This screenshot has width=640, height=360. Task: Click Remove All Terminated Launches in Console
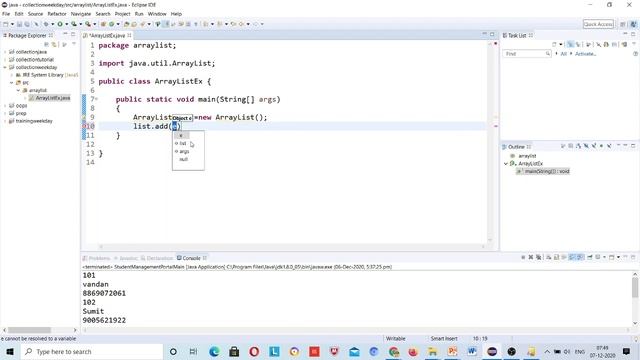pos(539,257)
